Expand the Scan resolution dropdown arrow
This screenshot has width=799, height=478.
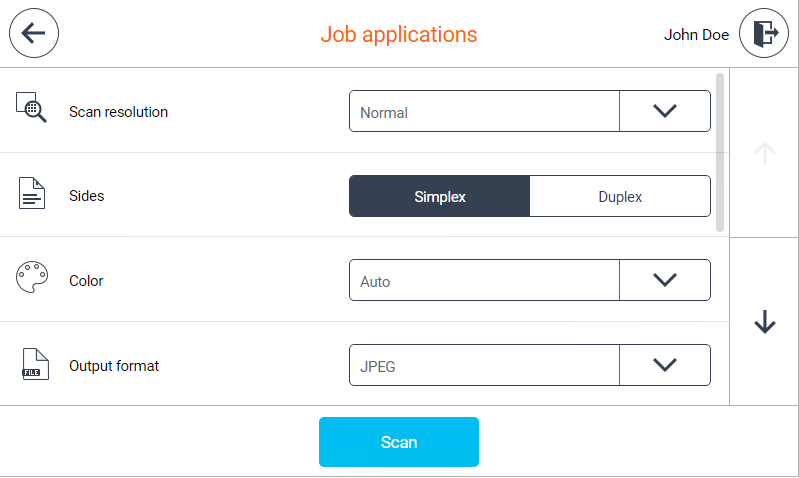665,111
